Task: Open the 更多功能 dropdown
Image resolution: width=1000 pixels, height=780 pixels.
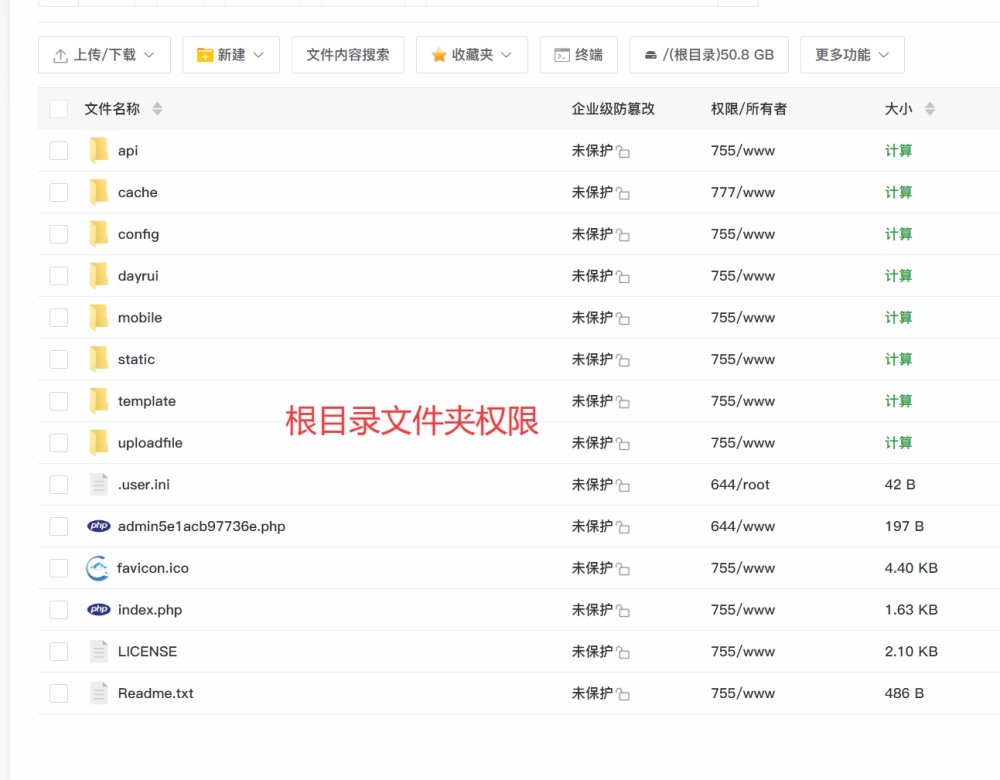Action: click(852, 55)
